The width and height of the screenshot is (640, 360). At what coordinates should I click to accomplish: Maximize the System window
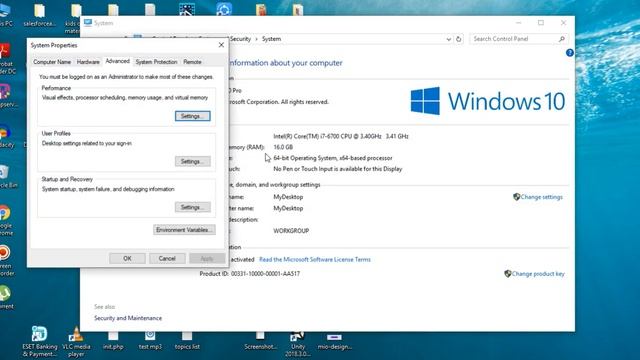(541, 23)
